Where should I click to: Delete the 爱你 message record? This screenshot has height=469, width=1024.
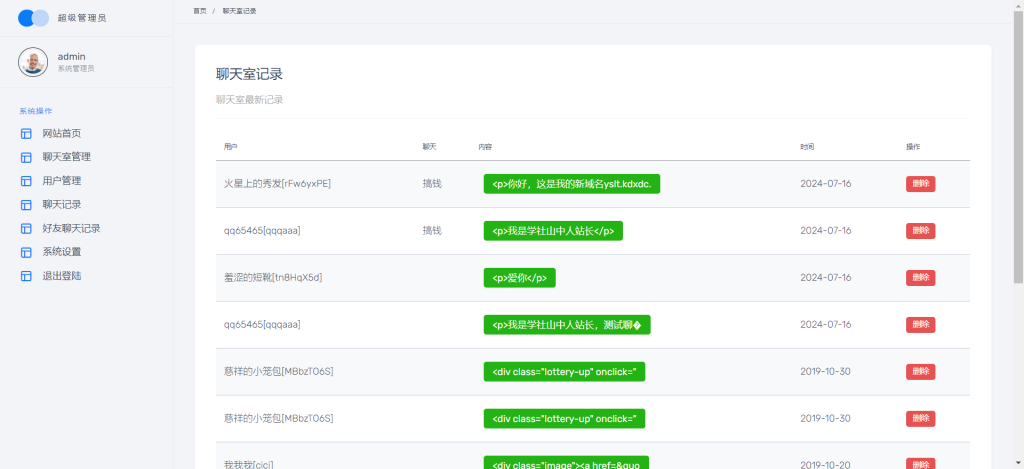[920, 278]
